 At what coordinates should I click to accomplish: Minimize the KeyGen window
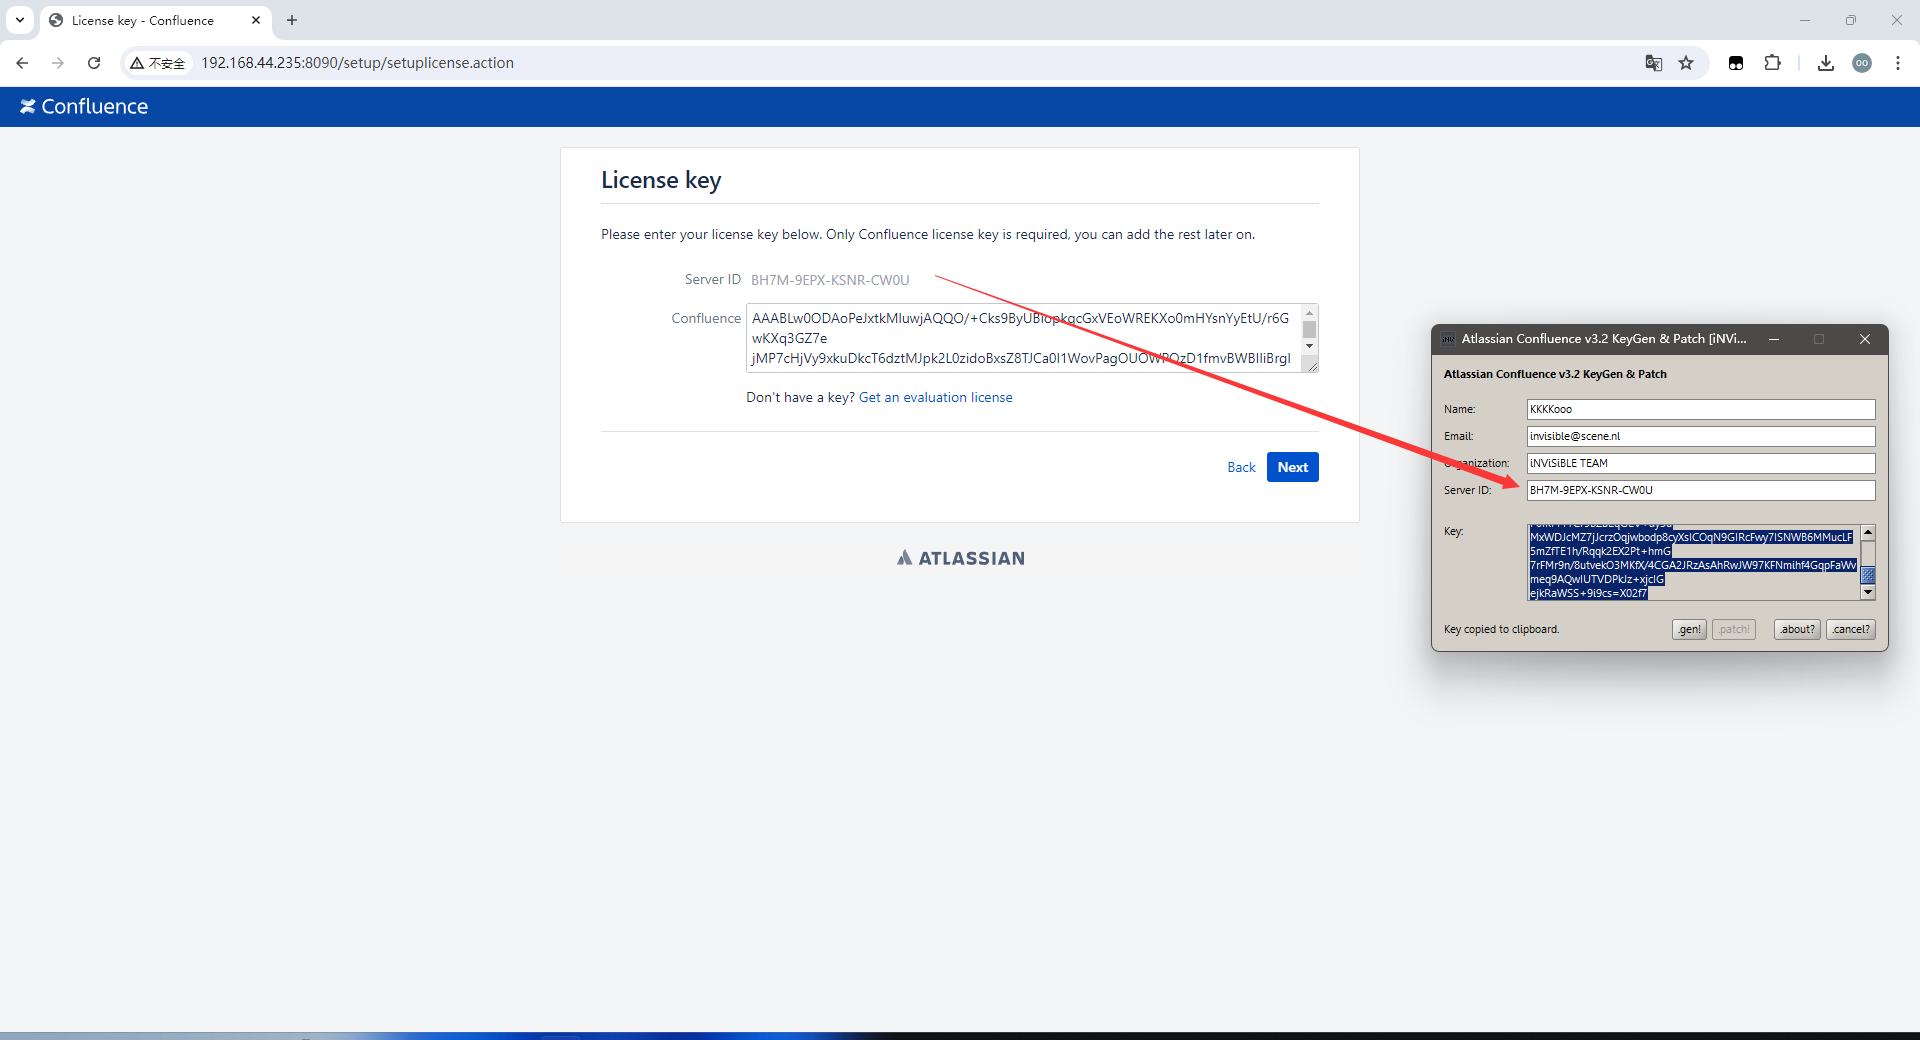[1774, 339]
